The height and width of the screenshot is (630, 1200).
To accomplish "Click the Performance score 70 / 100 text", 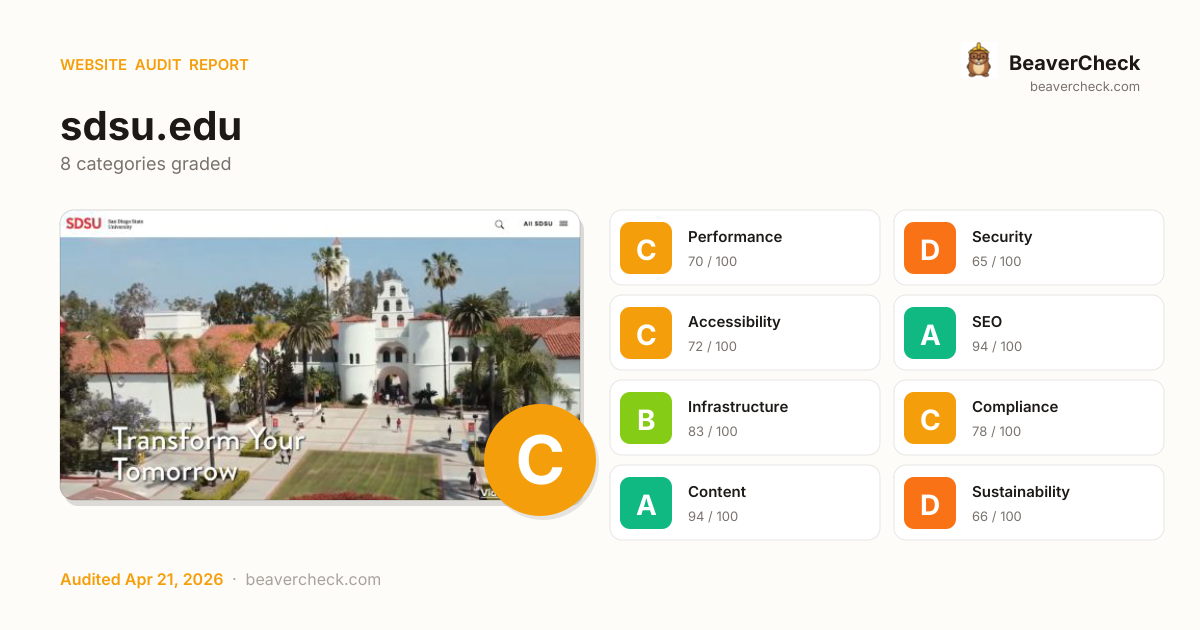I will click(x=712, y=262).
